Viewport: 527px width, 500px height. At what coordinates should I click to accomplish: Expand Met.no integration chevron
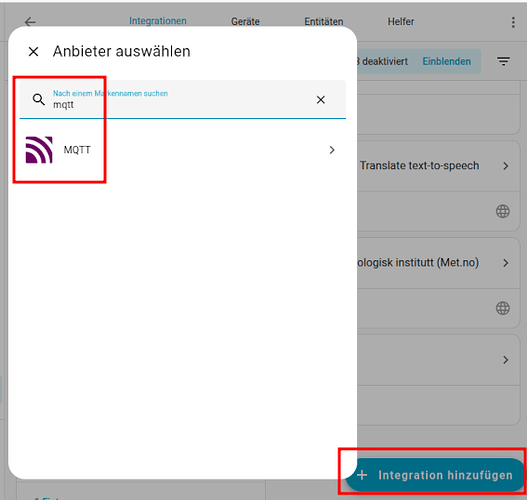click(505, 263)
